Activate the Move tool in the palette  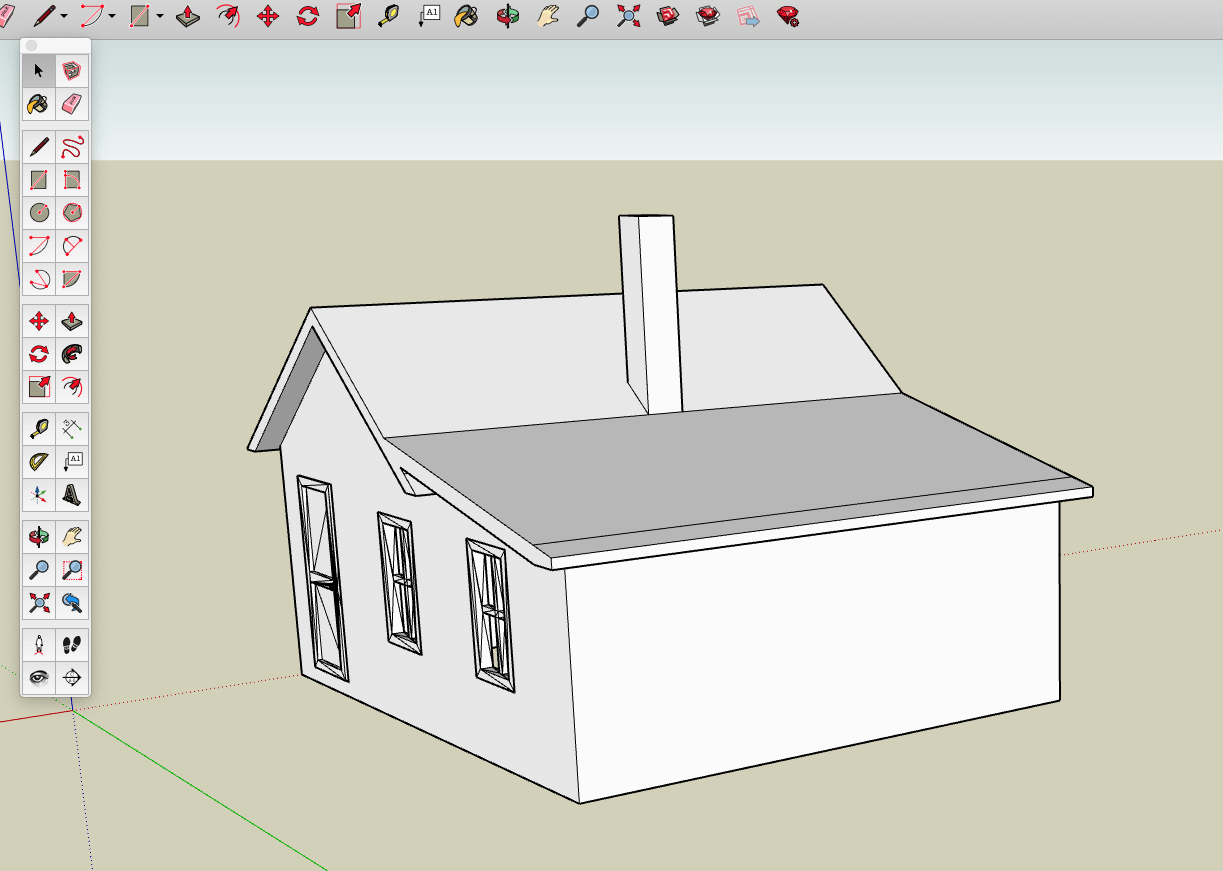coord(39,321)
